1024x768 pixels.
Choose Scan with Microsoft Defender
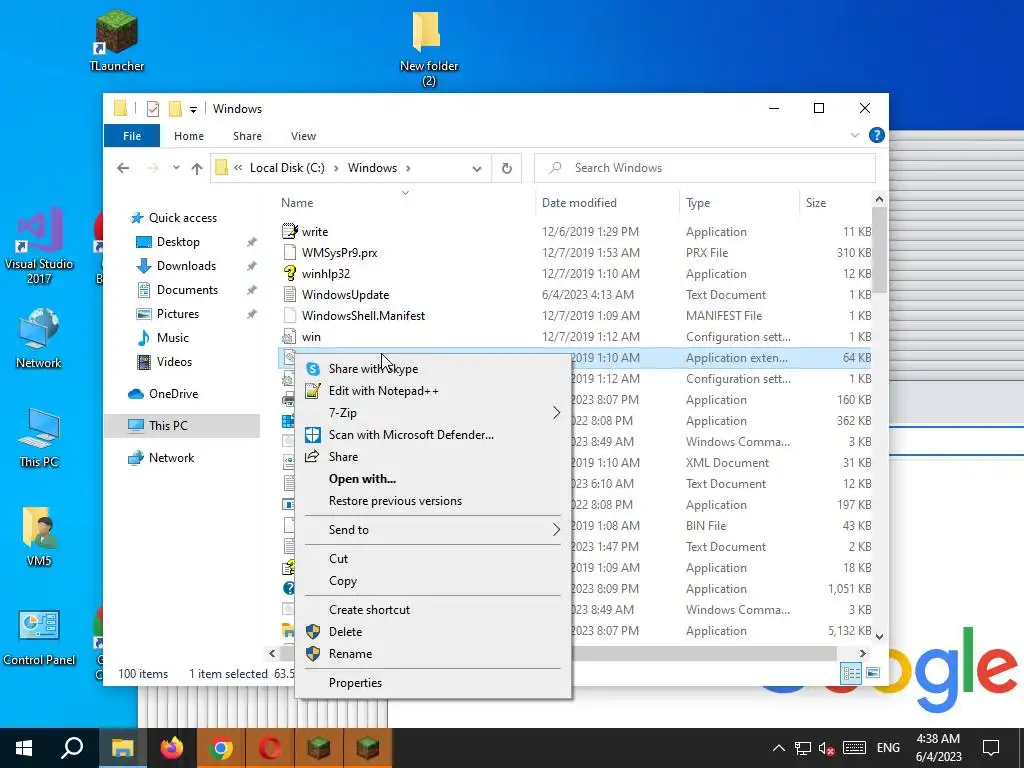point(434,435)
